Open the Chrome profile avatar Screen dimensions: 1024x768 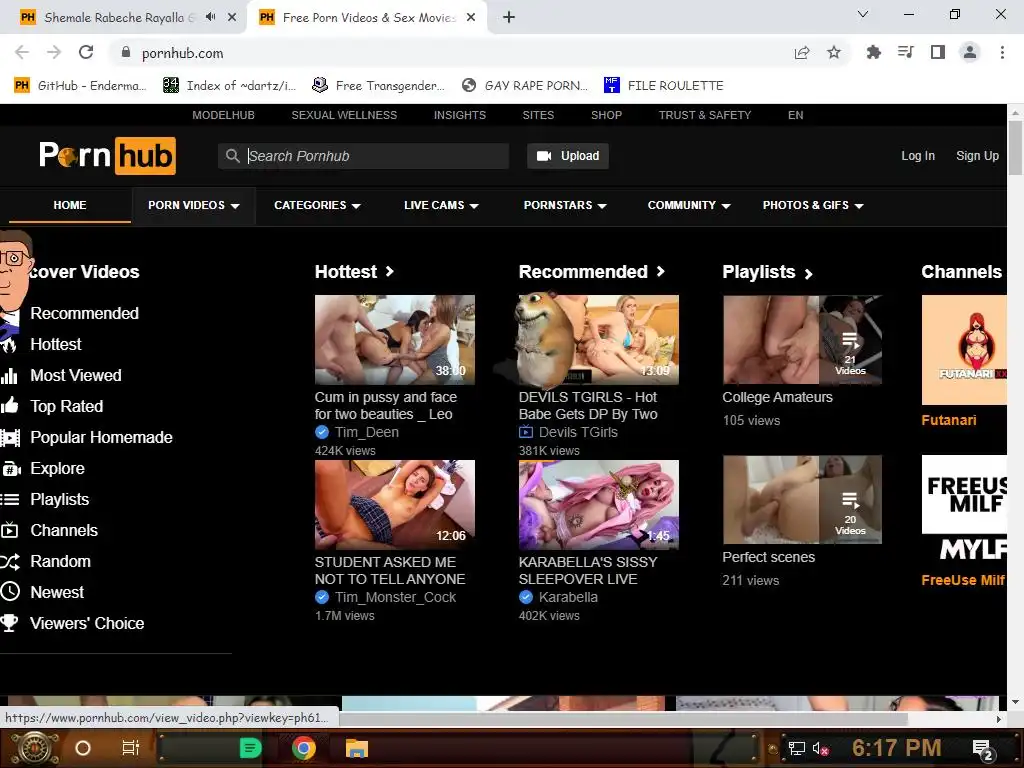tap(970, 52)
